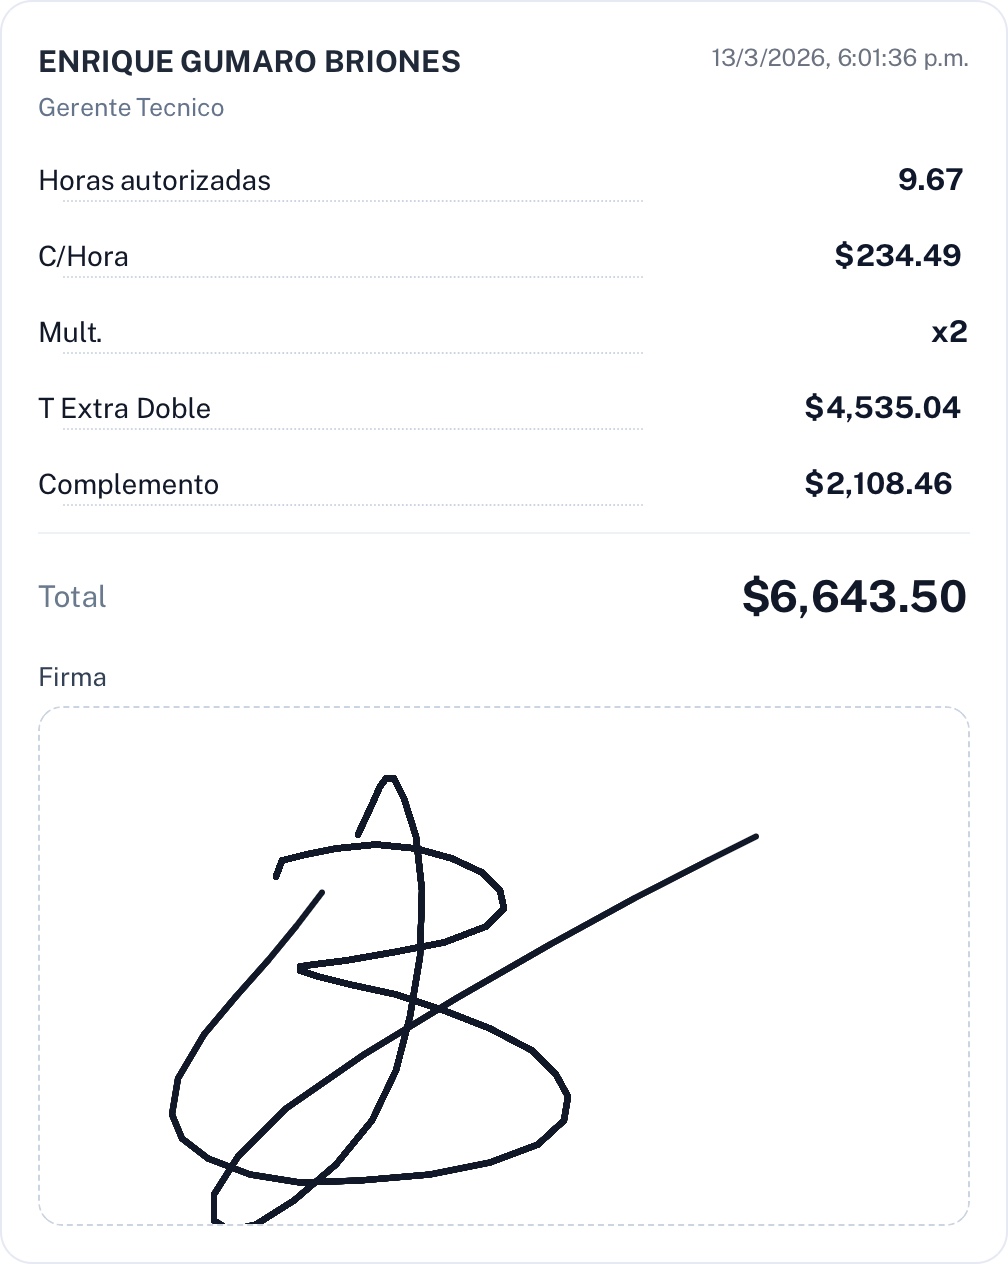Click the Horas autorizadas label
Viewport: 1008px width, 1264px height.
pos(154,181)
